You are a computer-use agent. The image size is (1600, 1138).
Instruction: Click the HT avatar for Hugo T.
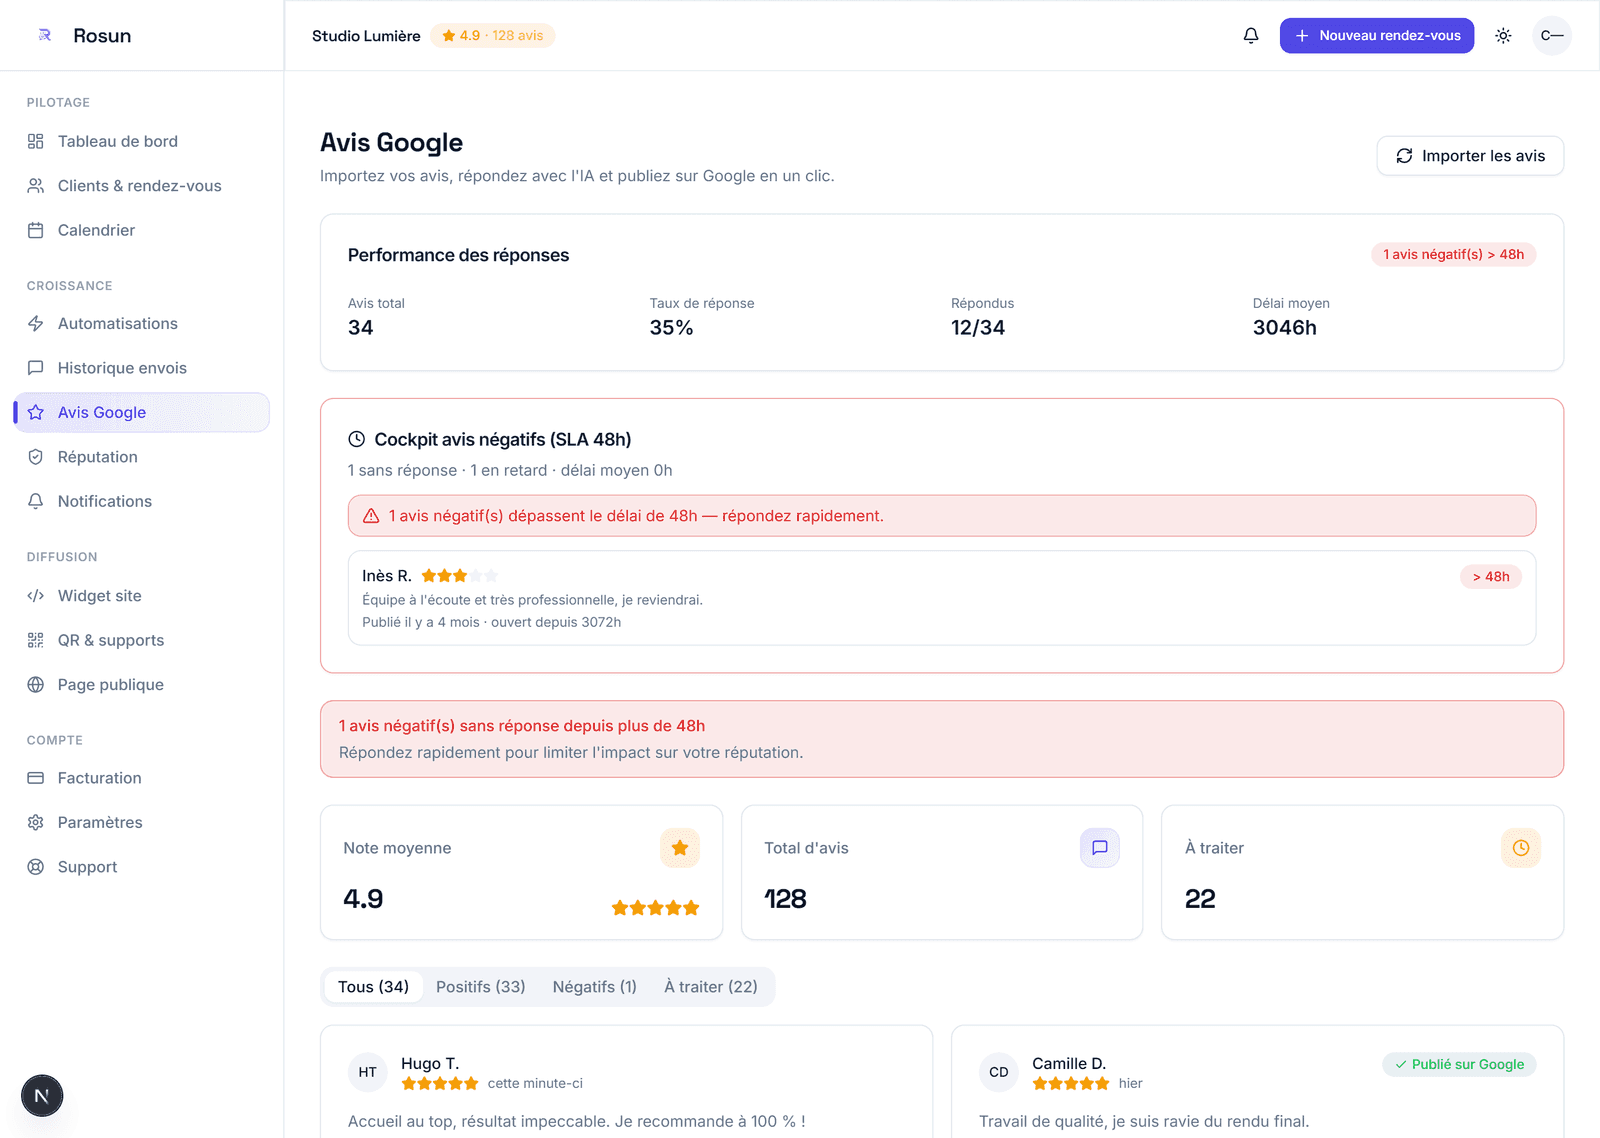[x=368, y=1072]
